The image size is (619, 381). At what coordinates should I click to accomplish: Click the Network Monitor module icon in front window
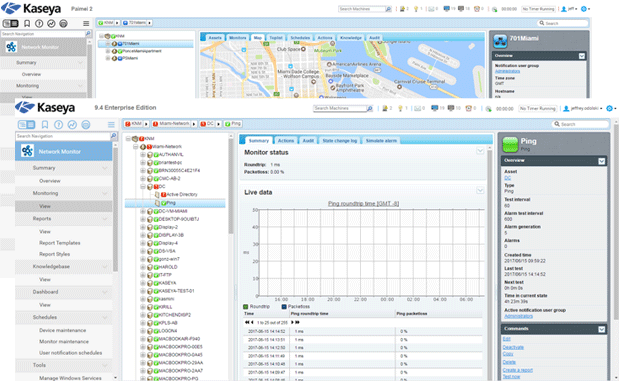[27, 151]
